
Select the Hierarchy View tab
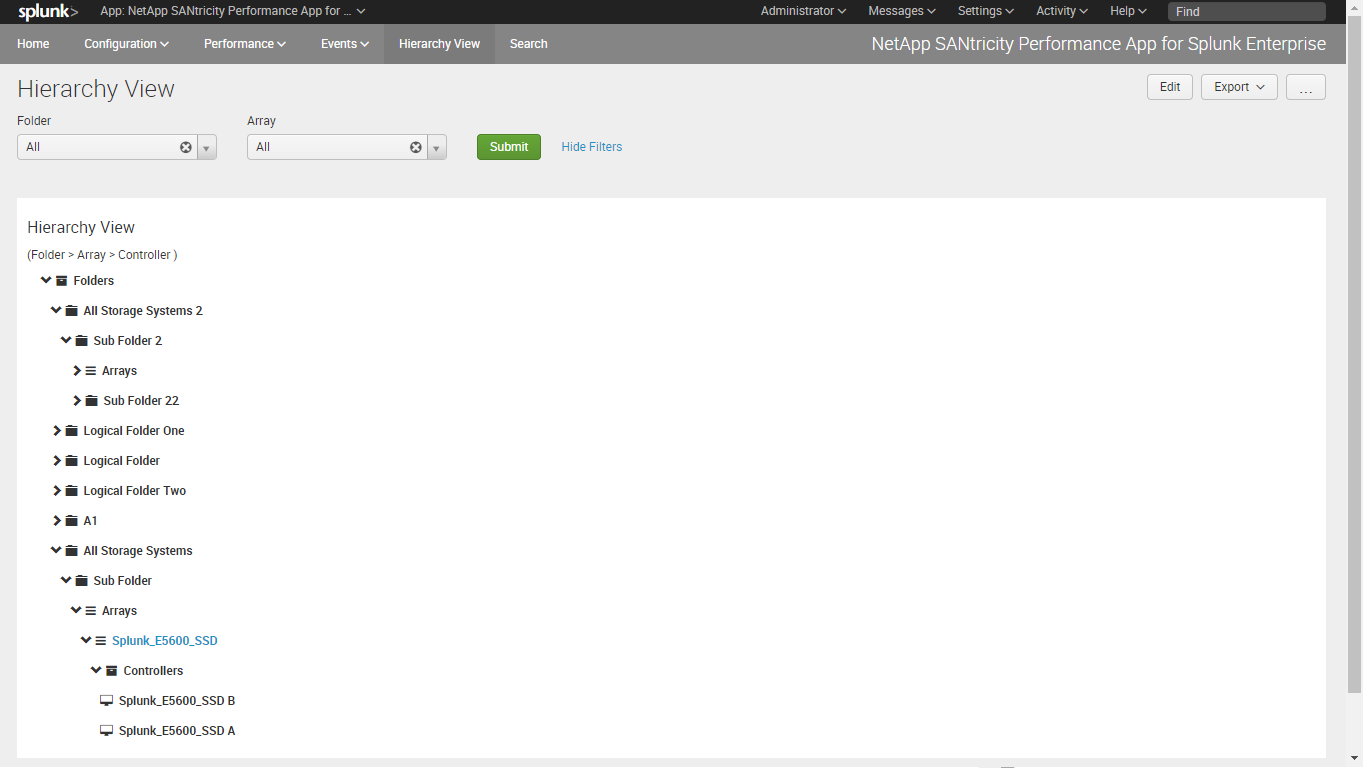(439, 44)
